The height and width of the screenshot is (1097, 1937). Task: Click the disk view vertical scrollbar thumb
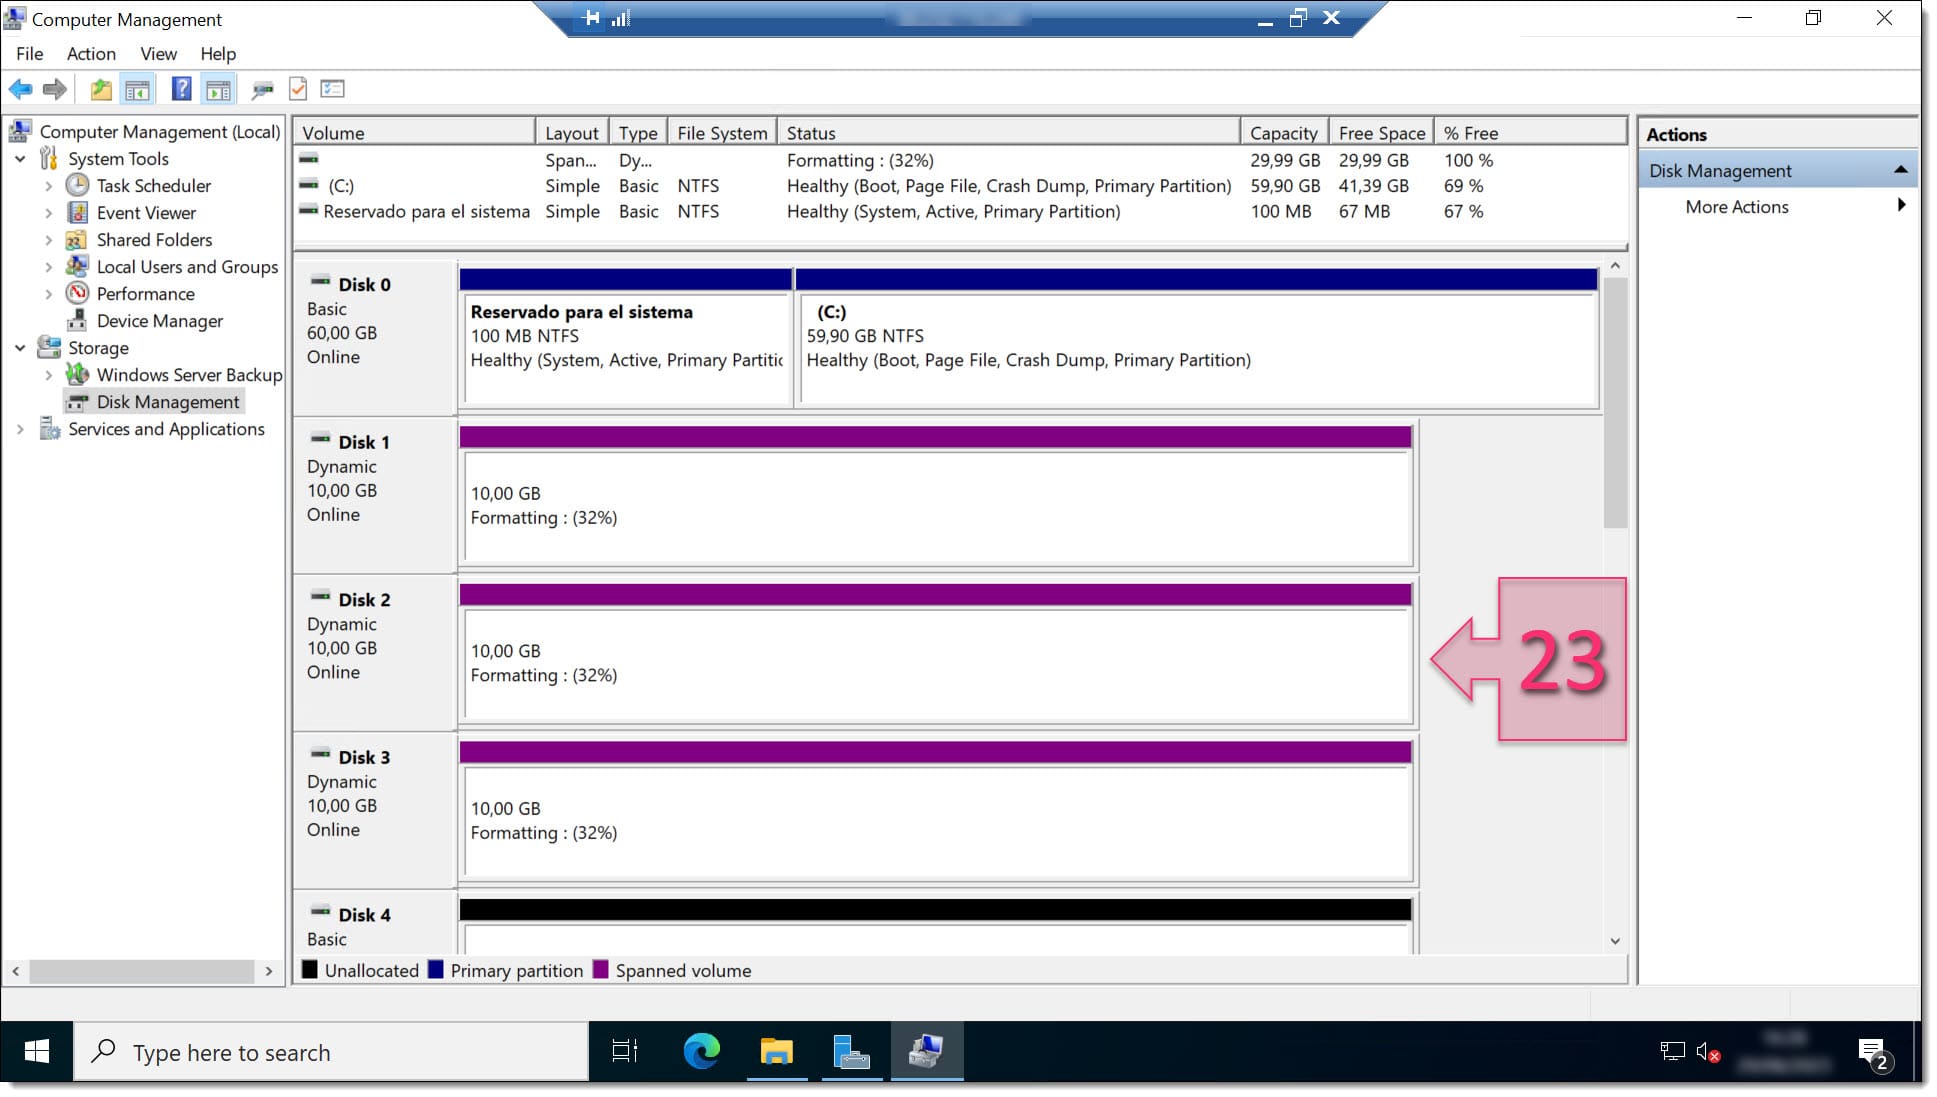[x=1615, y=402]
